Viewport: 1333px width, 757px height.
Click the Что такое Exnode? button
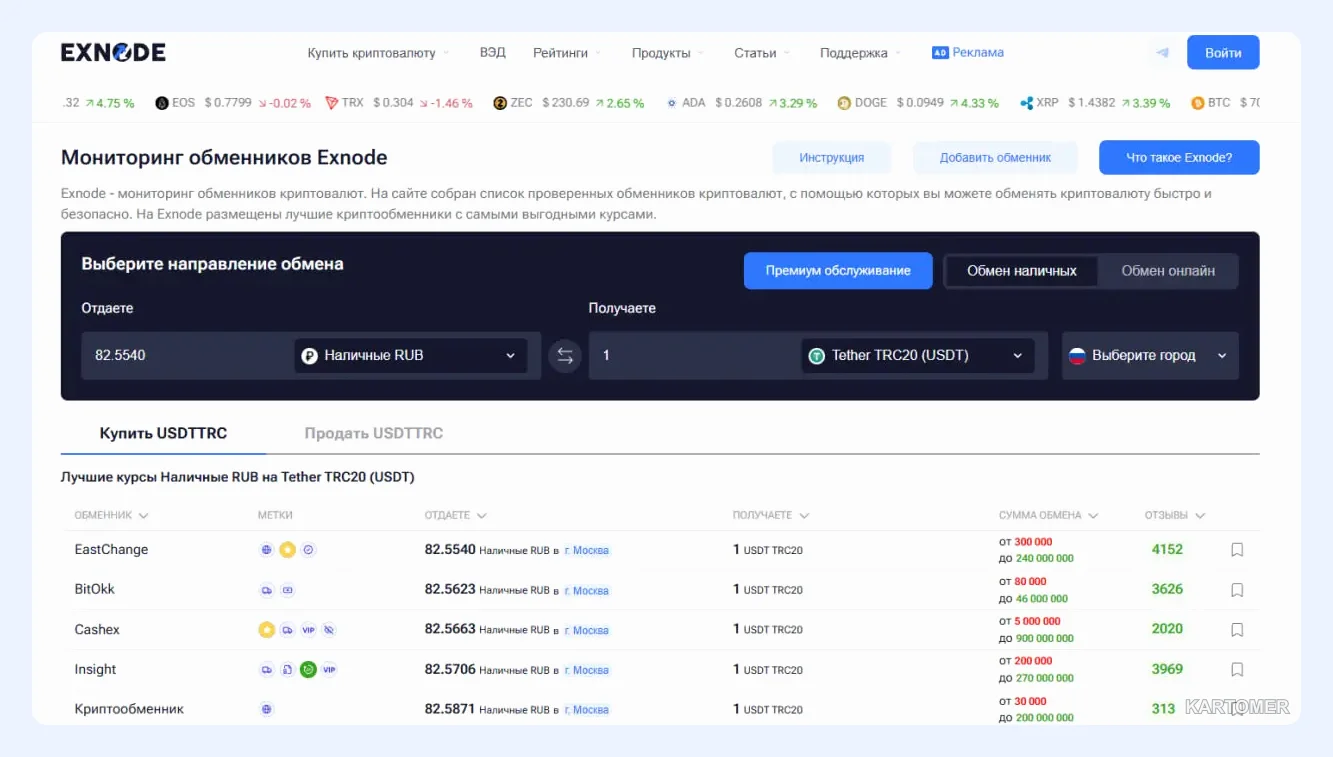1179,158
